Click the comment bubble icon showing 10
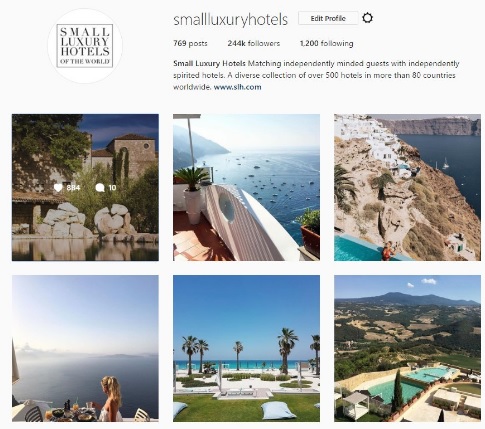The width and height of the screenshot is (485, 429). 100,188
